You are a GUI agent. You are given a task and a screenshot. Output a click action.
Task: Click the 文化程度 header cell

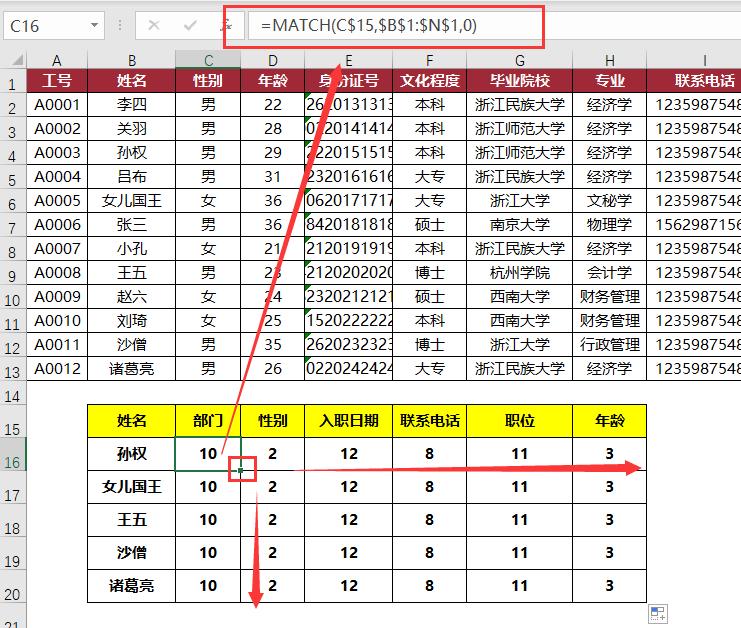tap(429, 81)
